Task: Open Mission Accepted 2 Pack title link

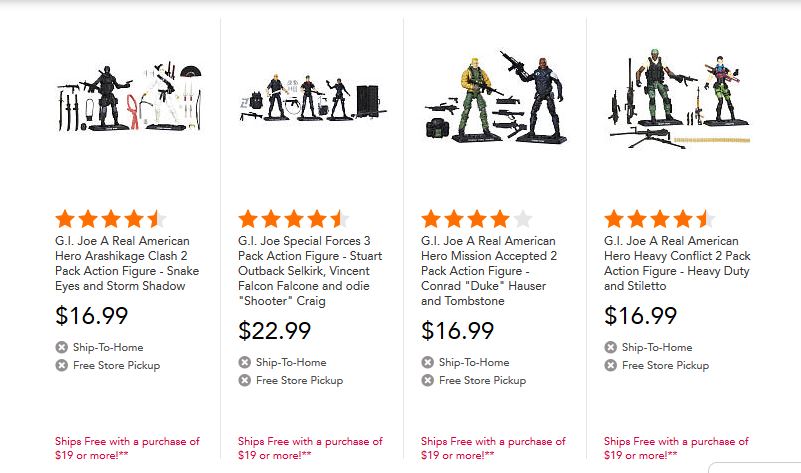Action: coord(488,271)
